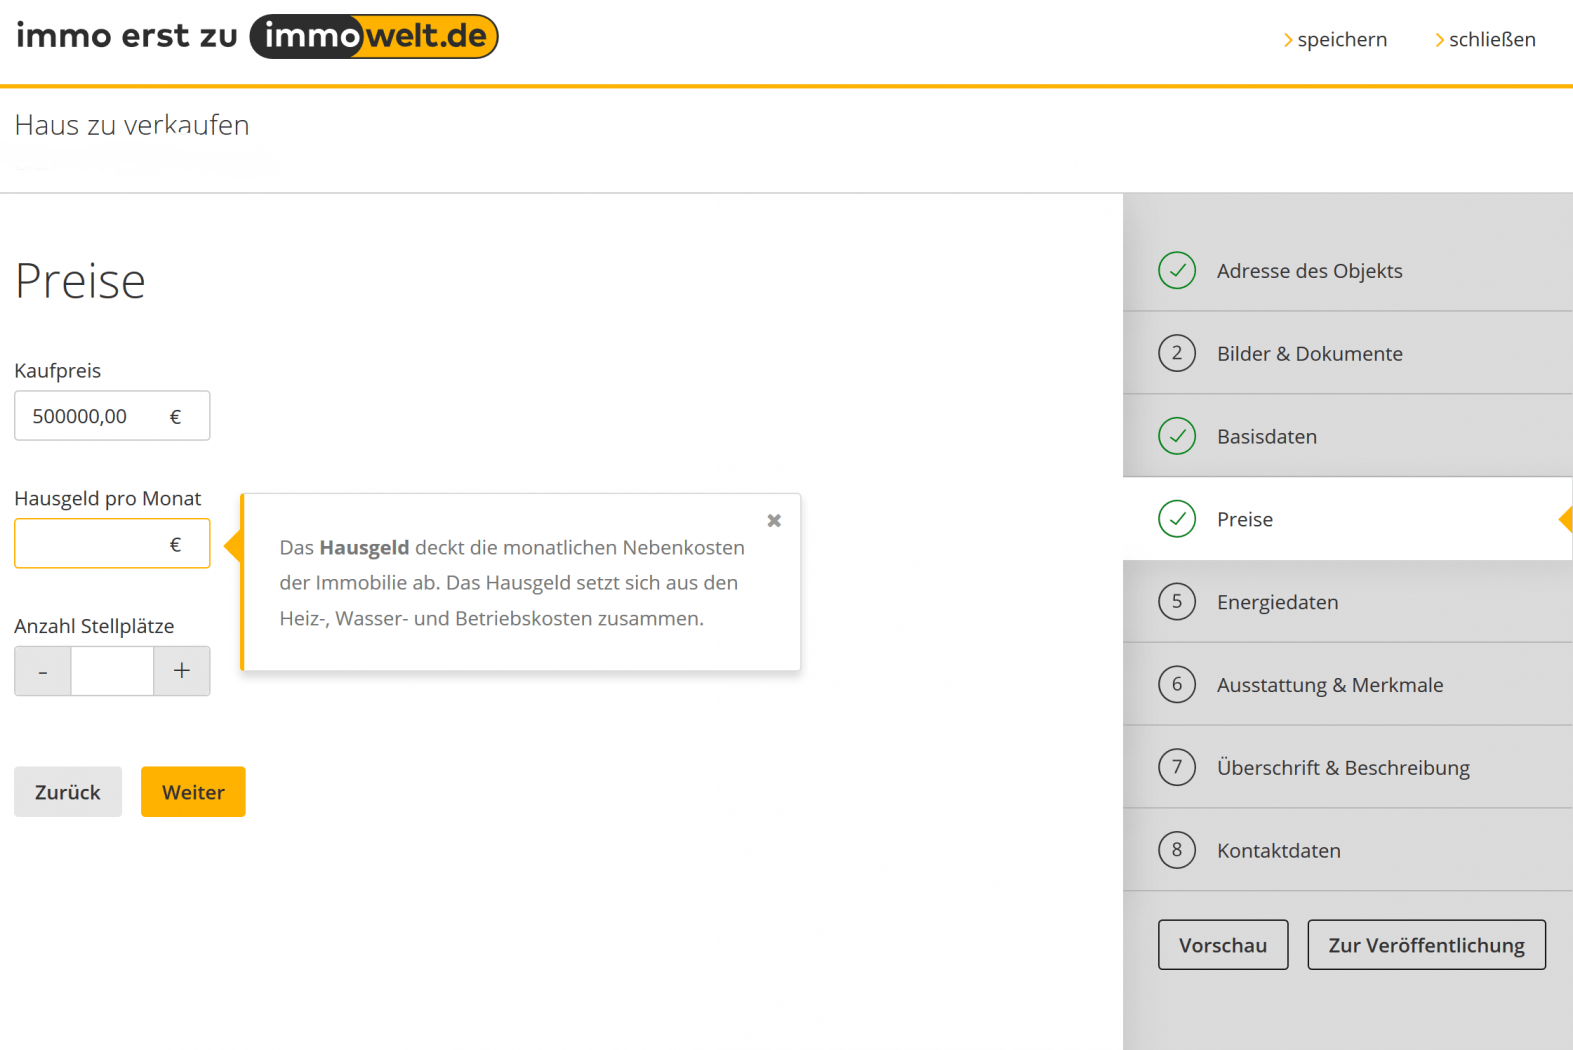Click the Preise page heading
The width and height of the screenshot is (1573, 1050).
tap(80, 281)
